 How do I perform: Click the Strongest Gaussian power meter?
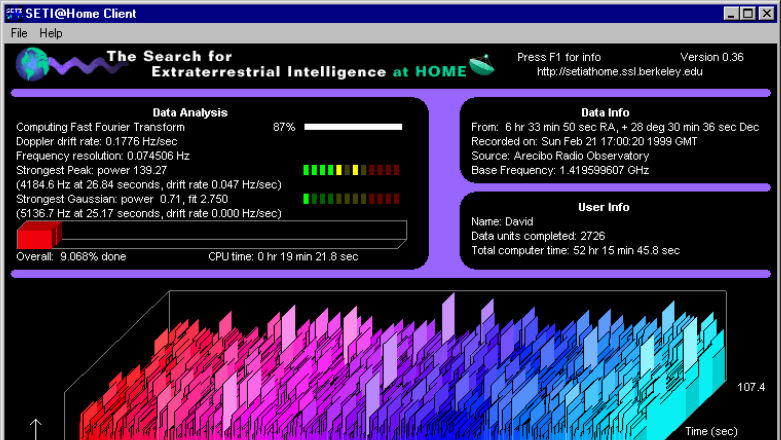point(351,199)
